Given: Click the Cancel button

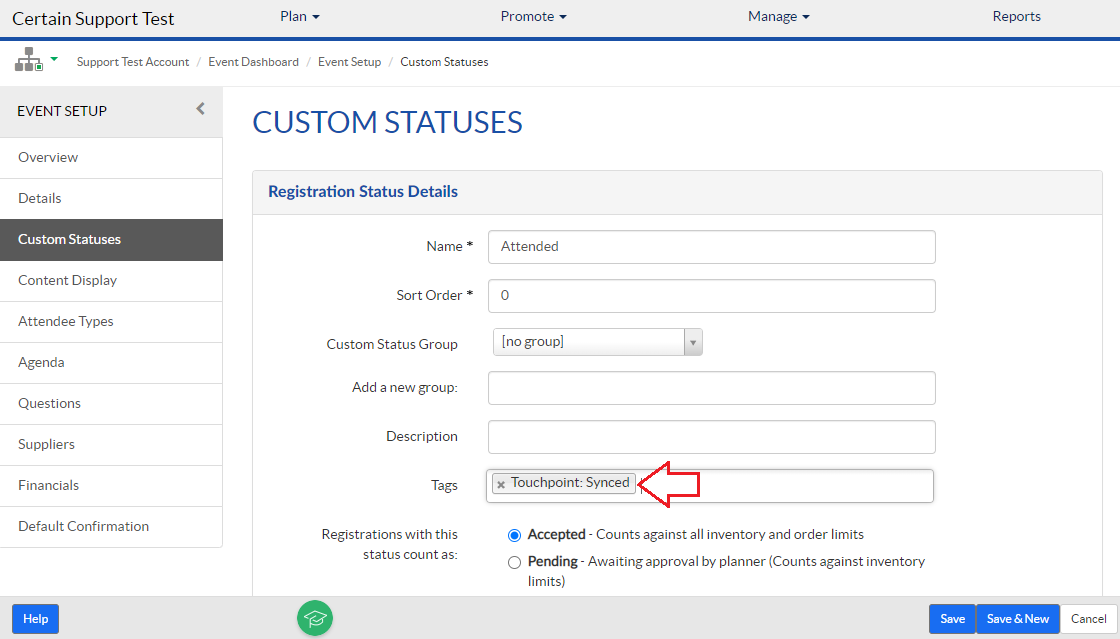Looking at the screenshot, I should (x=1089, y=619).
